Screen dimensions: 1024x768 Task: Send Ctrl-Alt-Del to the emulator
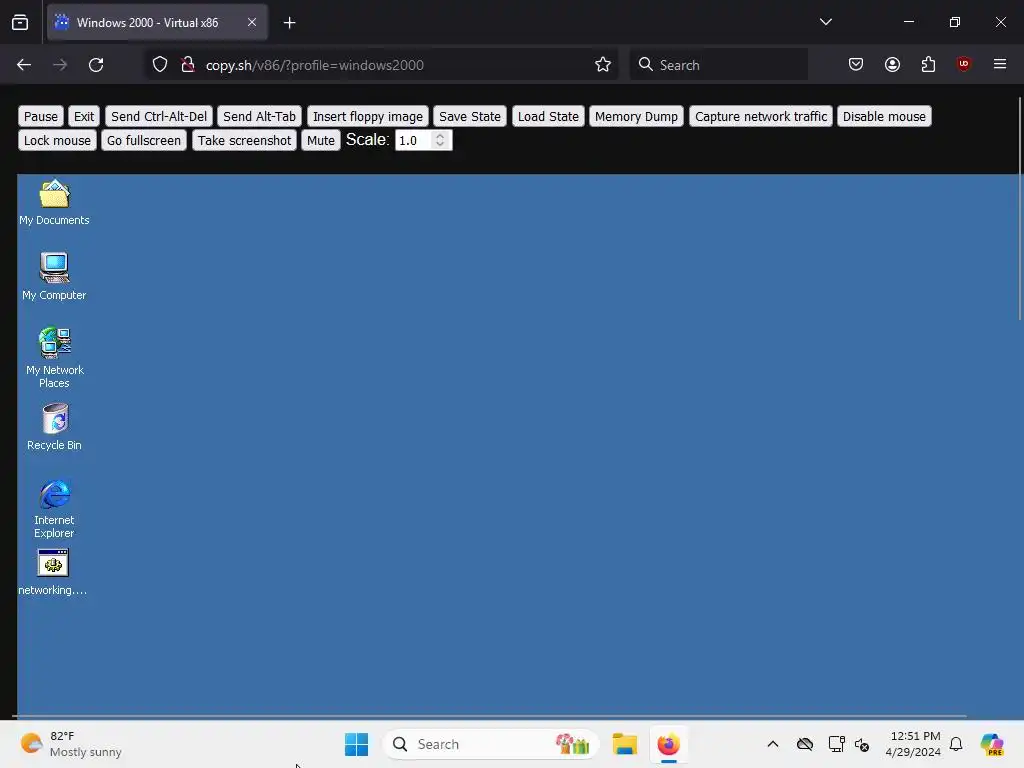pyautogui.click(x=159, y=116)
